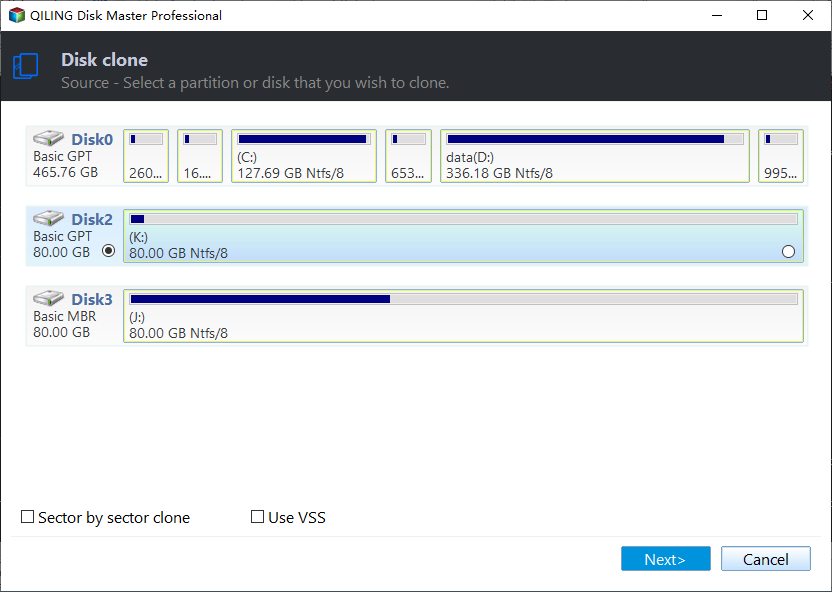Minimize the QILING Disk Master window
Image resolution: width=832 pixels, height=592 pixels.
[717, 15]
